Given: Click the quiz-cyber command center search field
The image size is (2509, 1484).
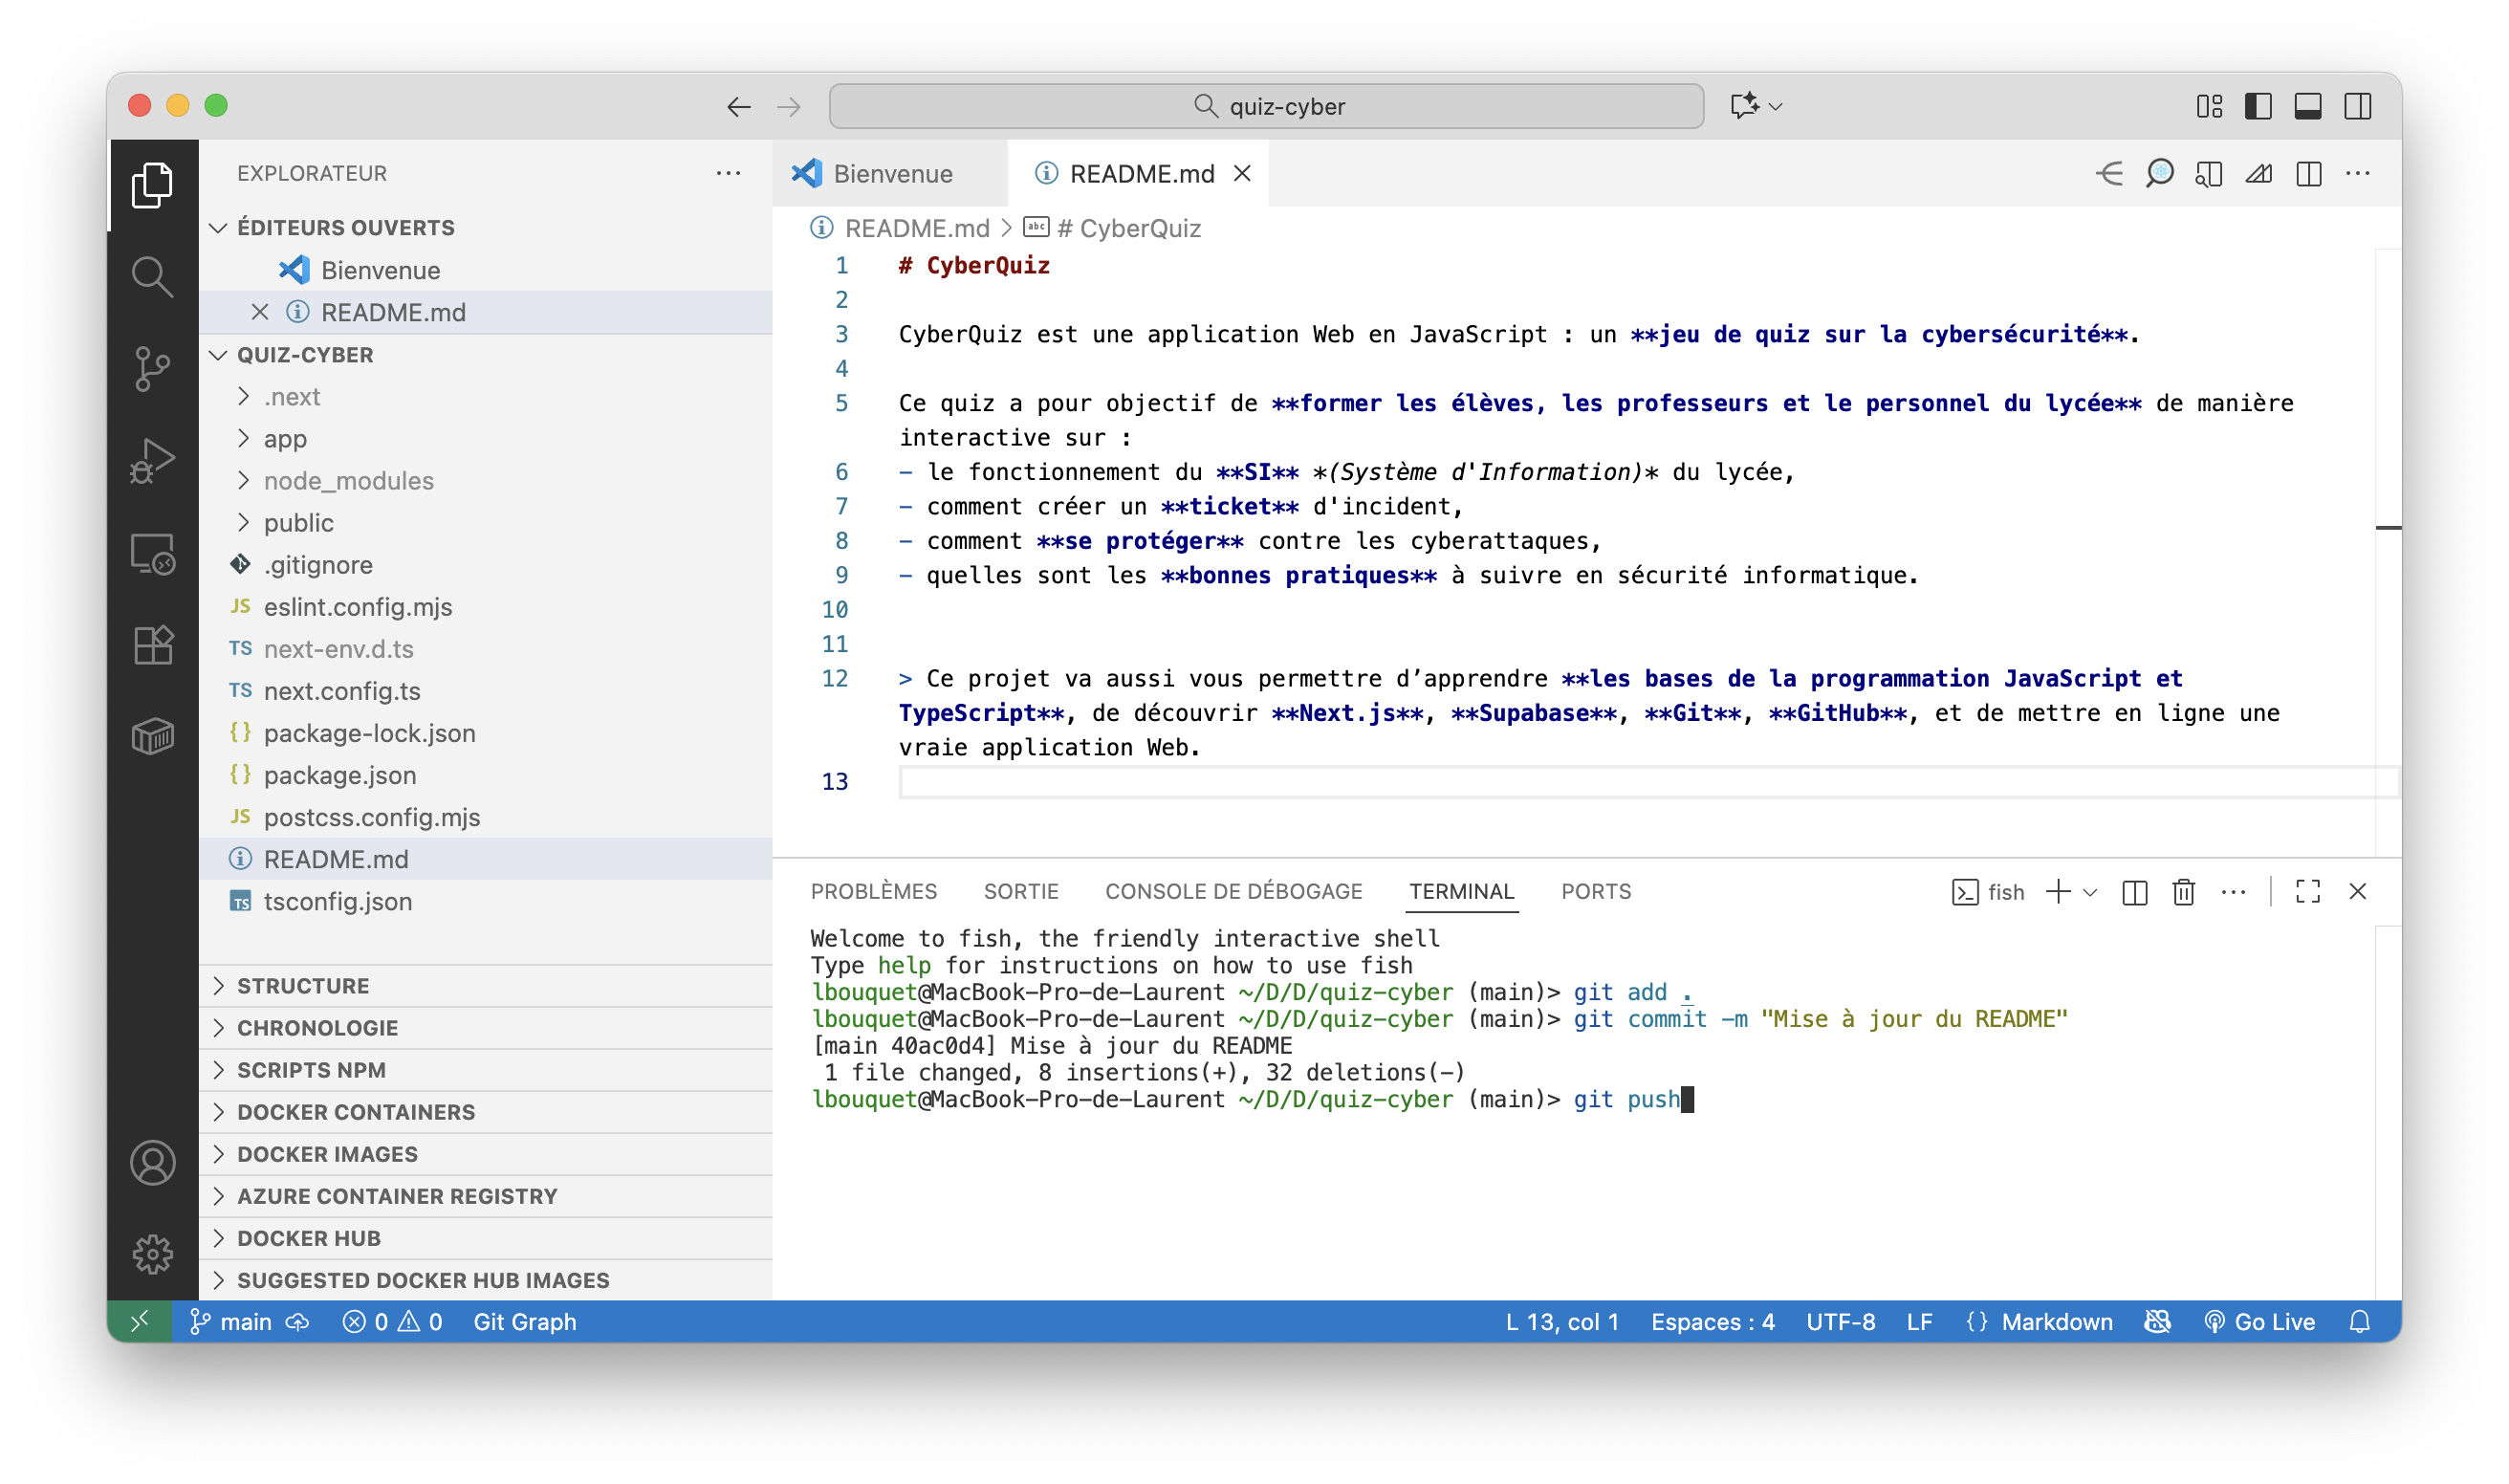Looking at the screenshot, I should click(1265, 106).
